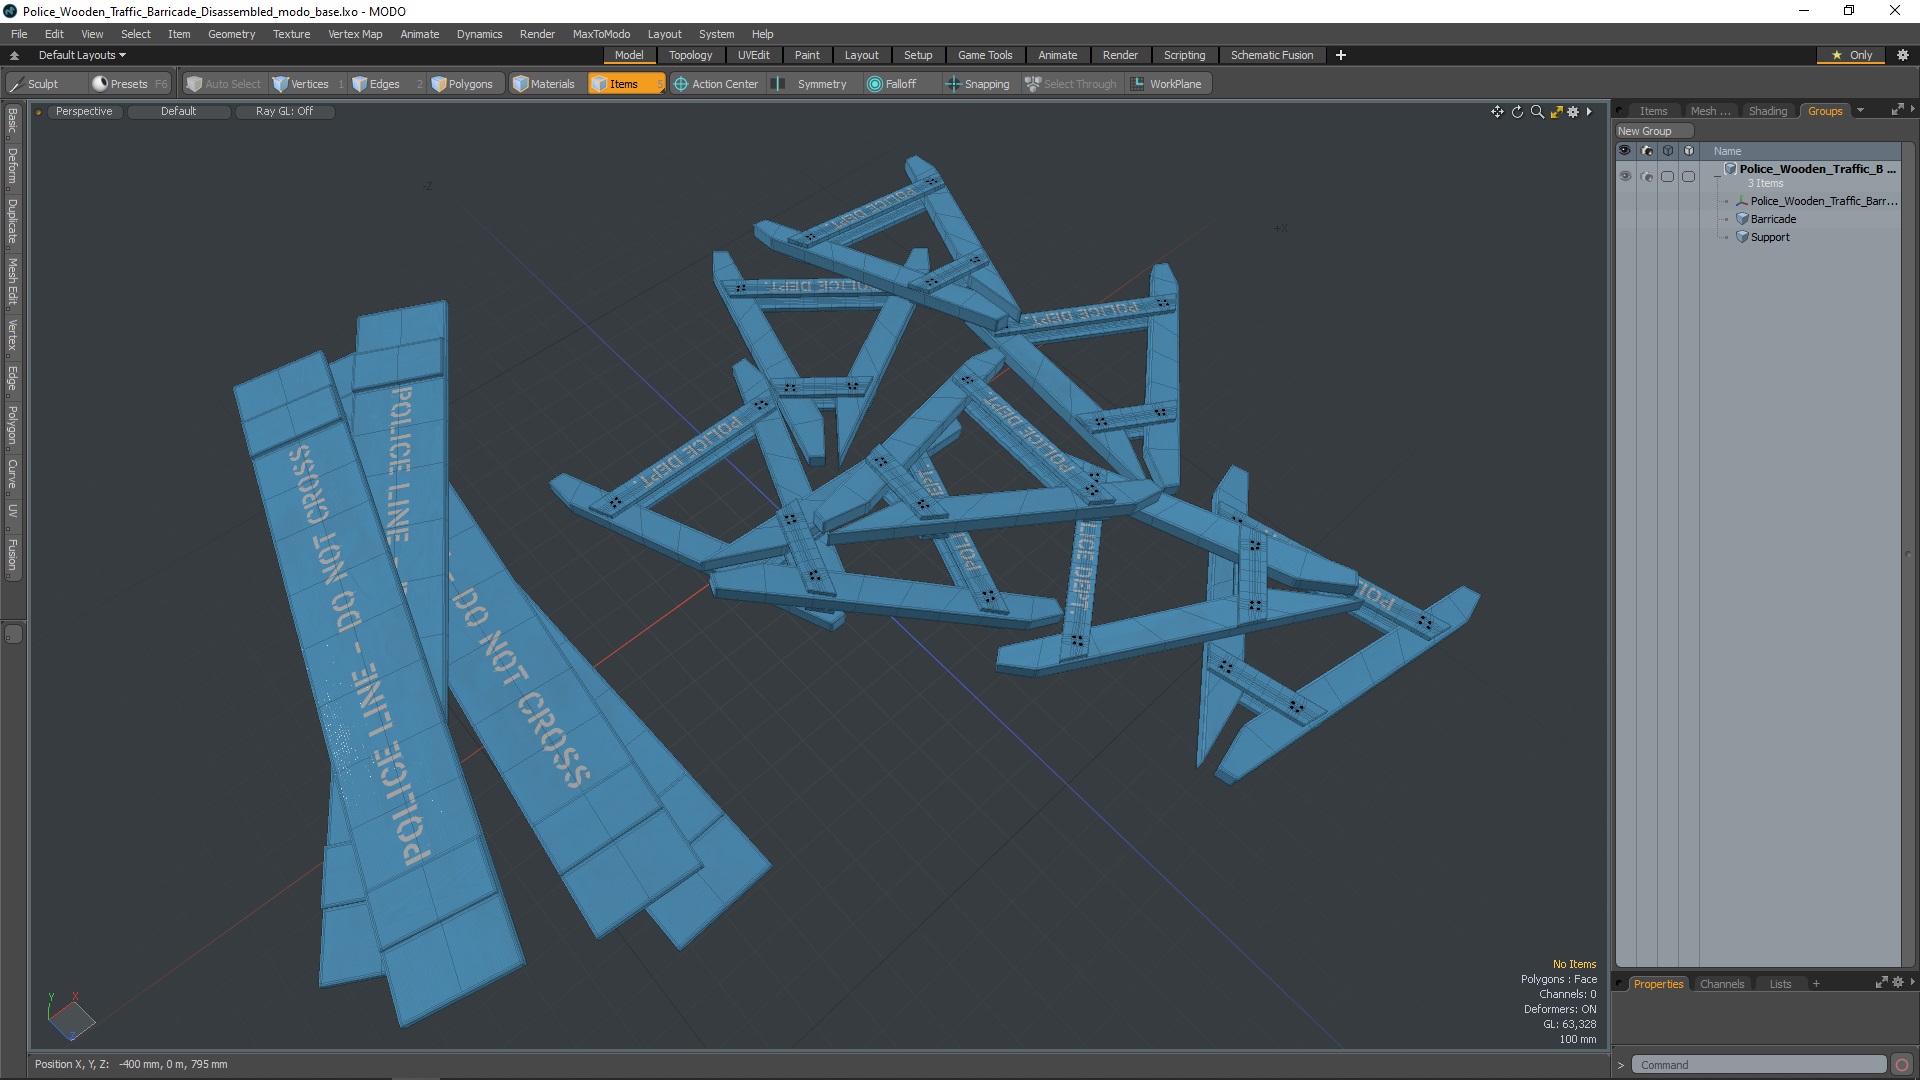1920x1080 pixels.
Task: Open the Presets browser
Action: click(129, 84)
